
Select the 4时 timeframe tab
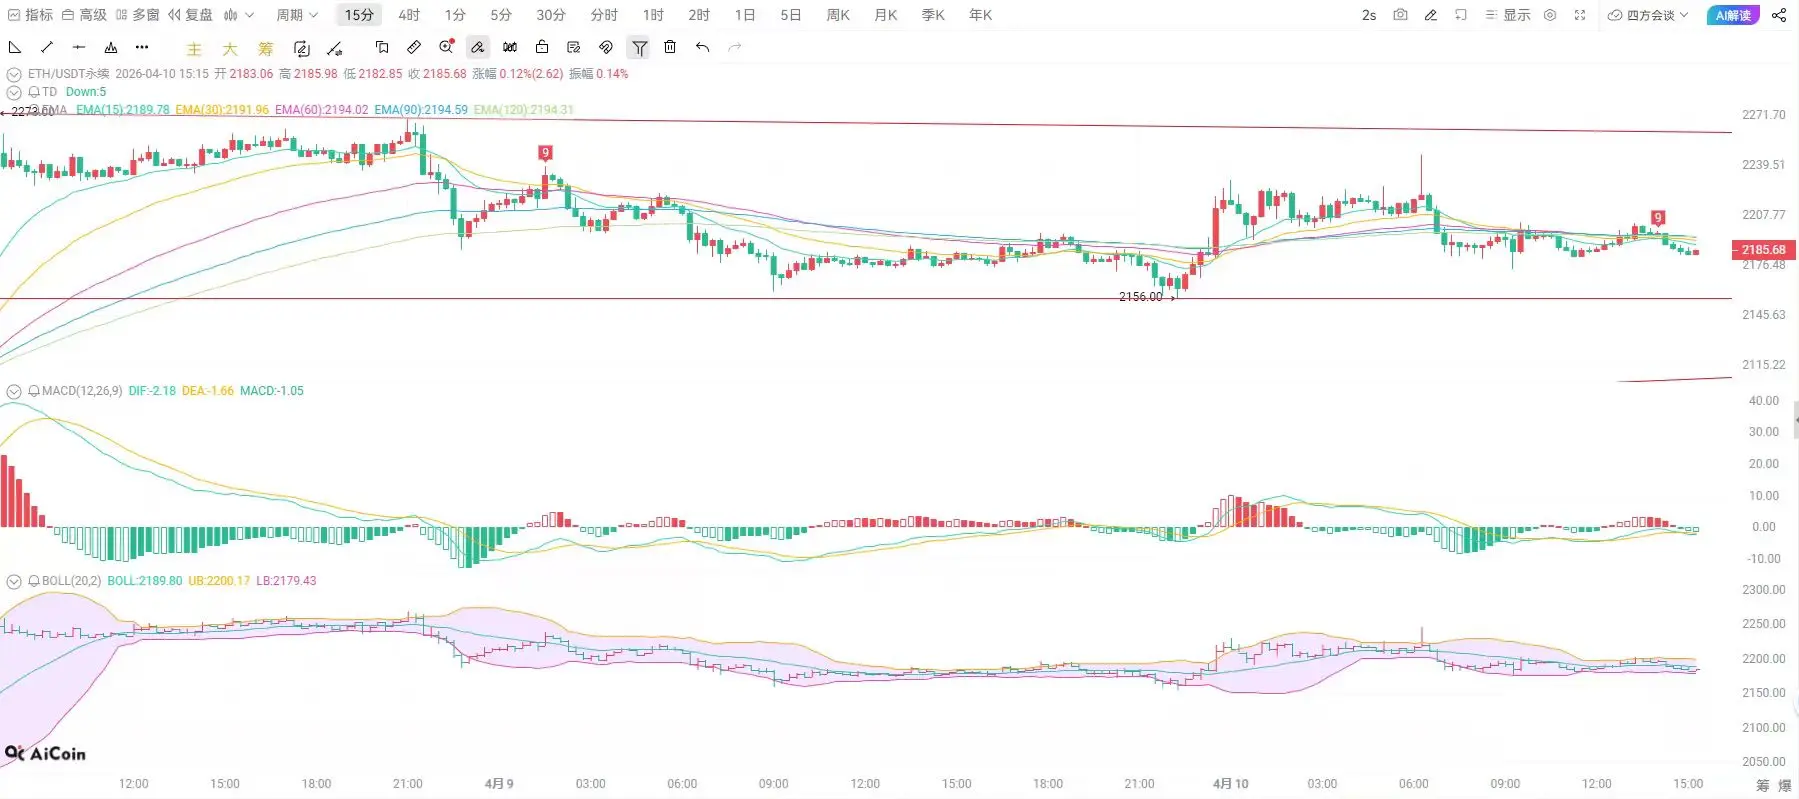point(409,15)
